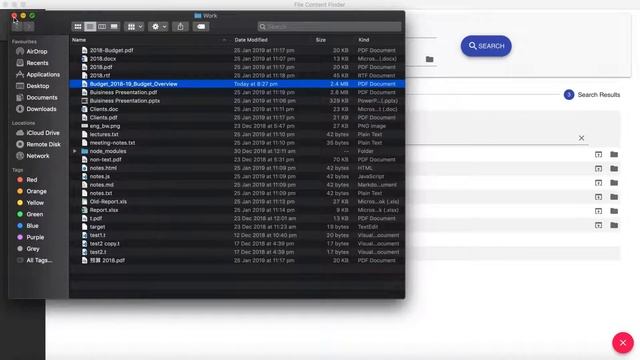
Task: Sort files by Size column
Action: (321, 40)
